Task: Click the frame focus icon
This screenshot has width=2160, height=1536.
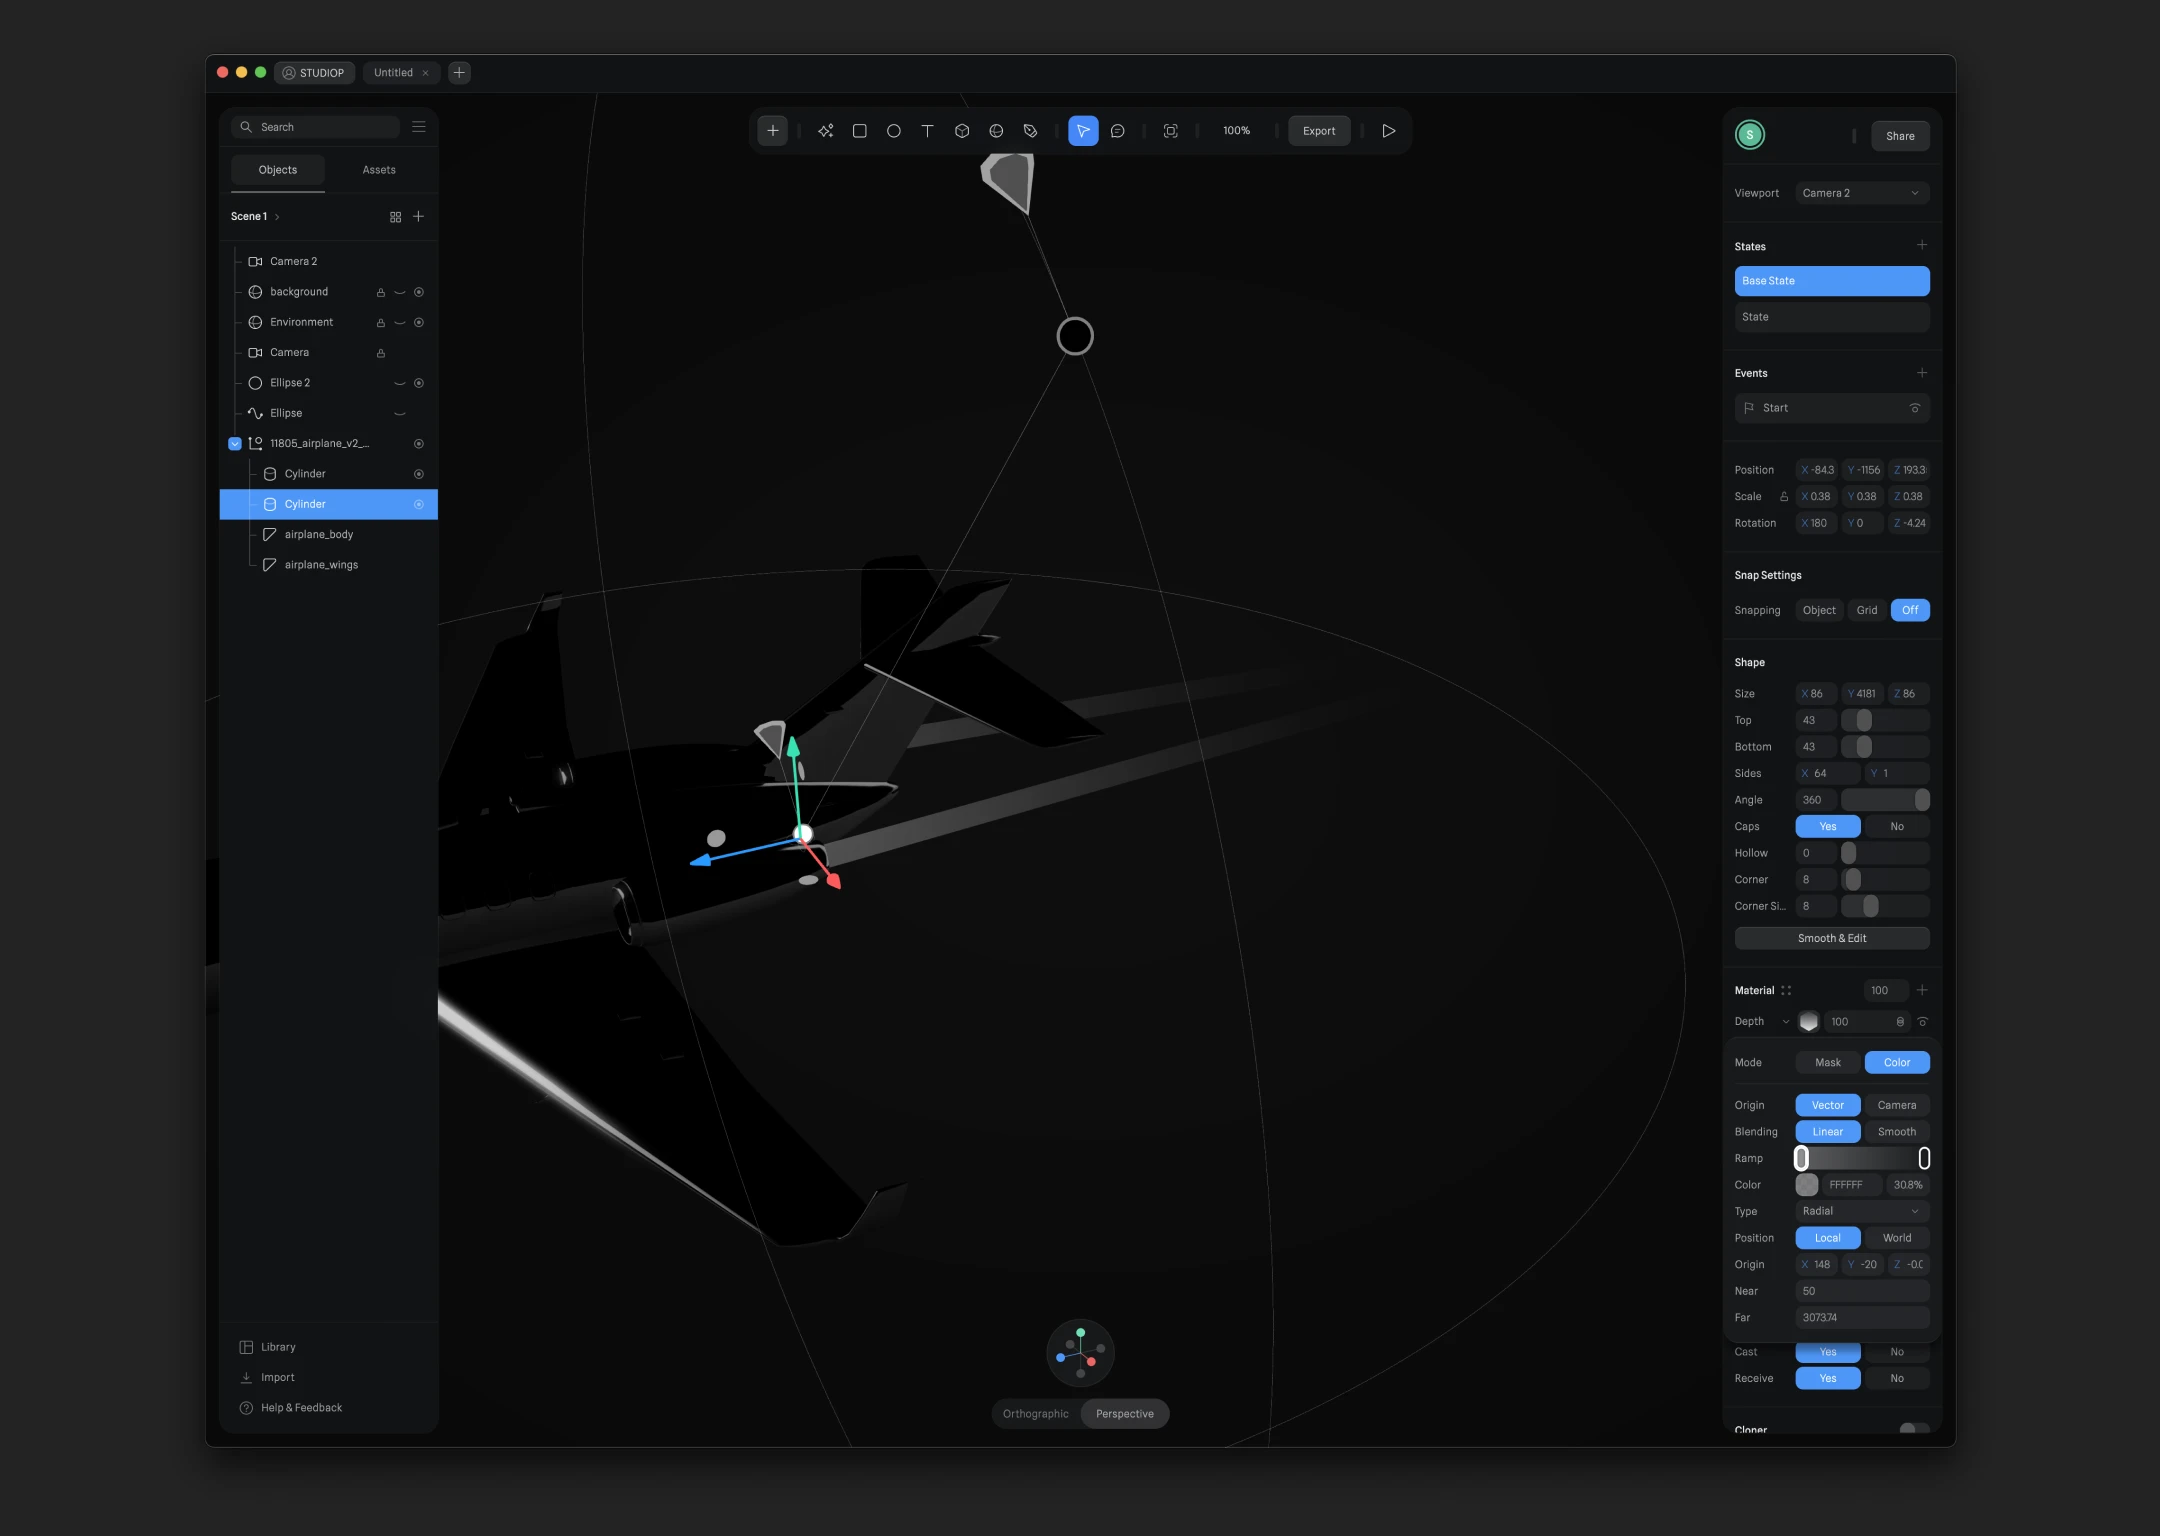Action: tap(1171, 131)
